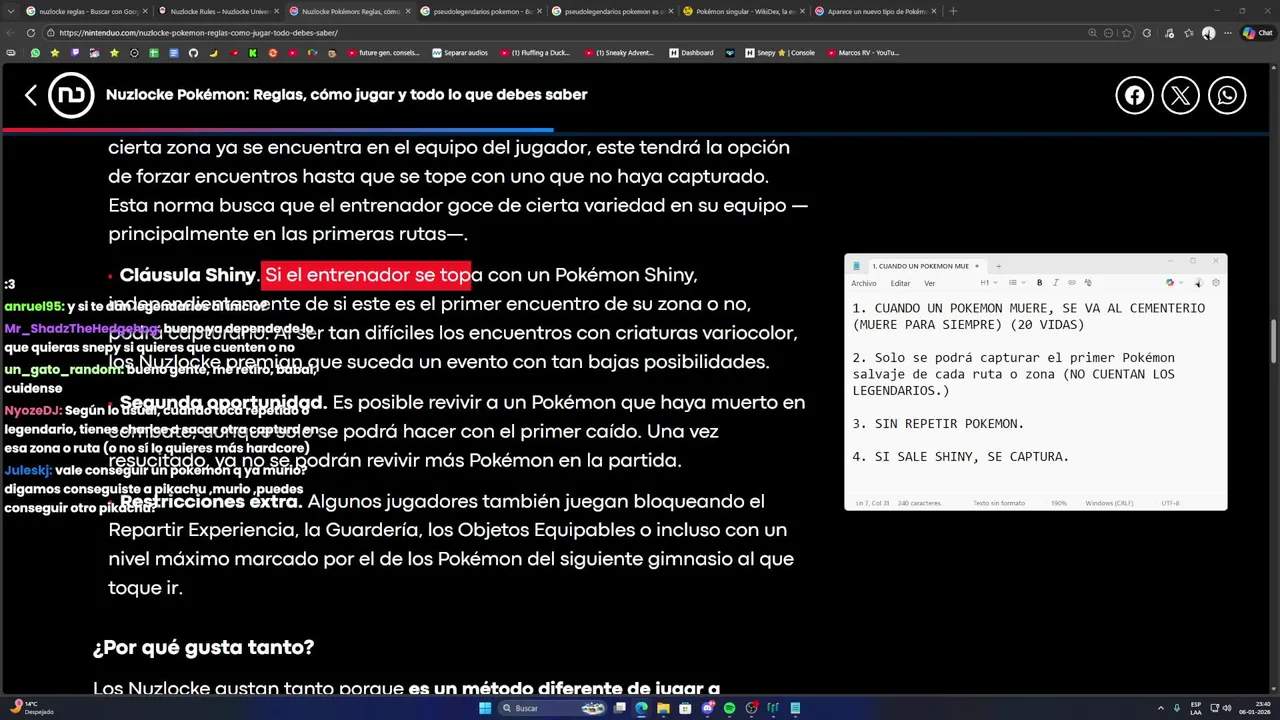
Task: Share the article on WhatsApp
Action: [1227, 95]
